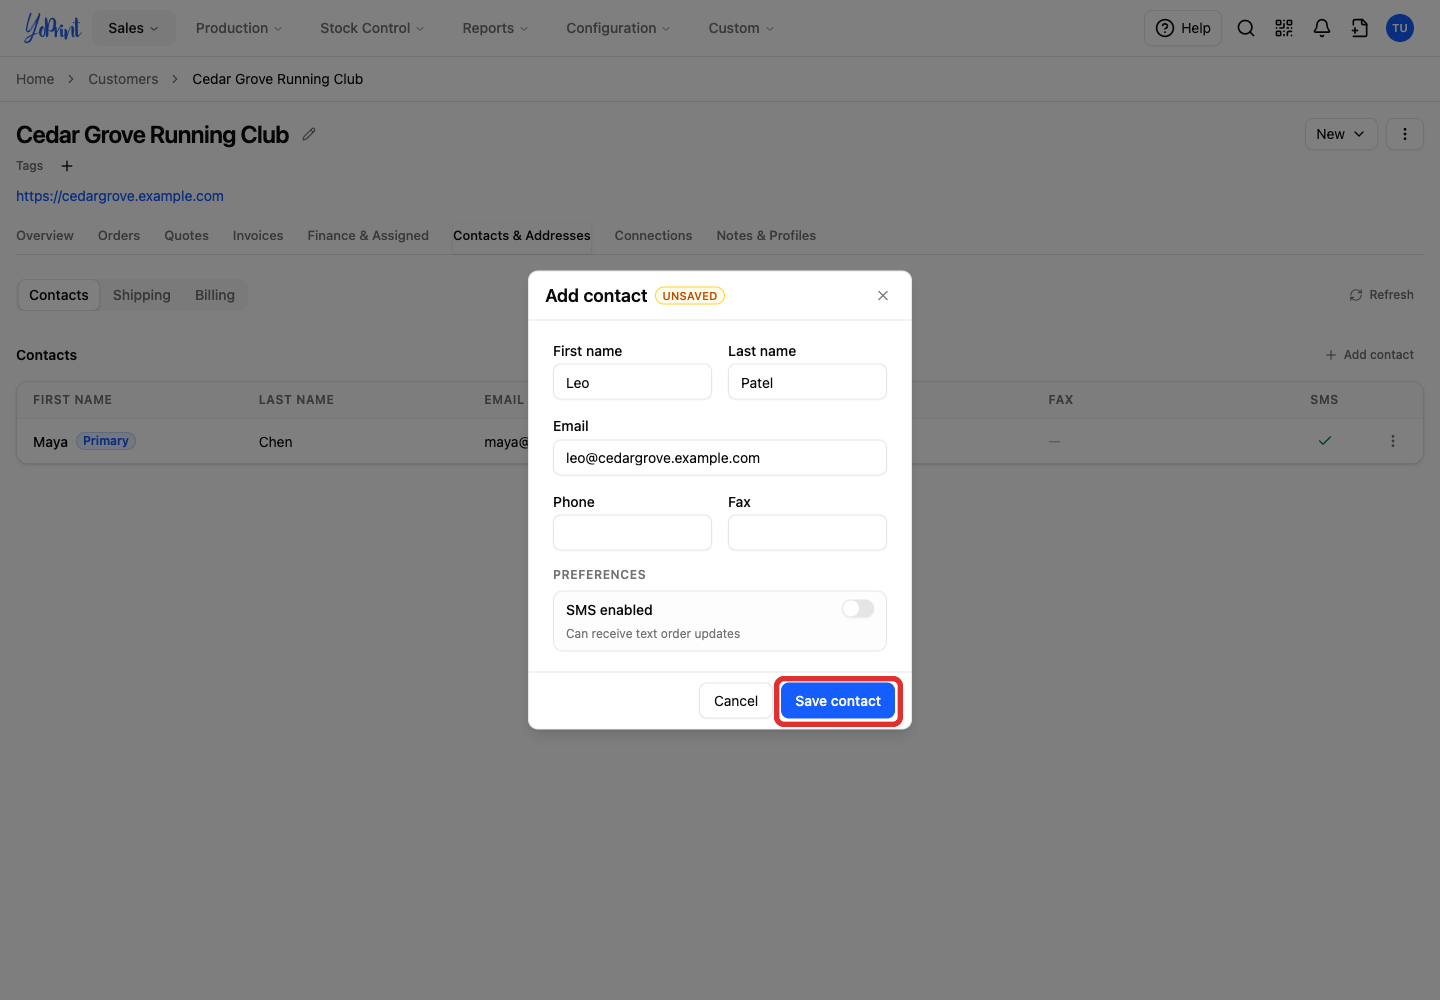Open the cedargrove.example.com website link
Viewport: 1440px width, 1000px height.
pos(120,196)
